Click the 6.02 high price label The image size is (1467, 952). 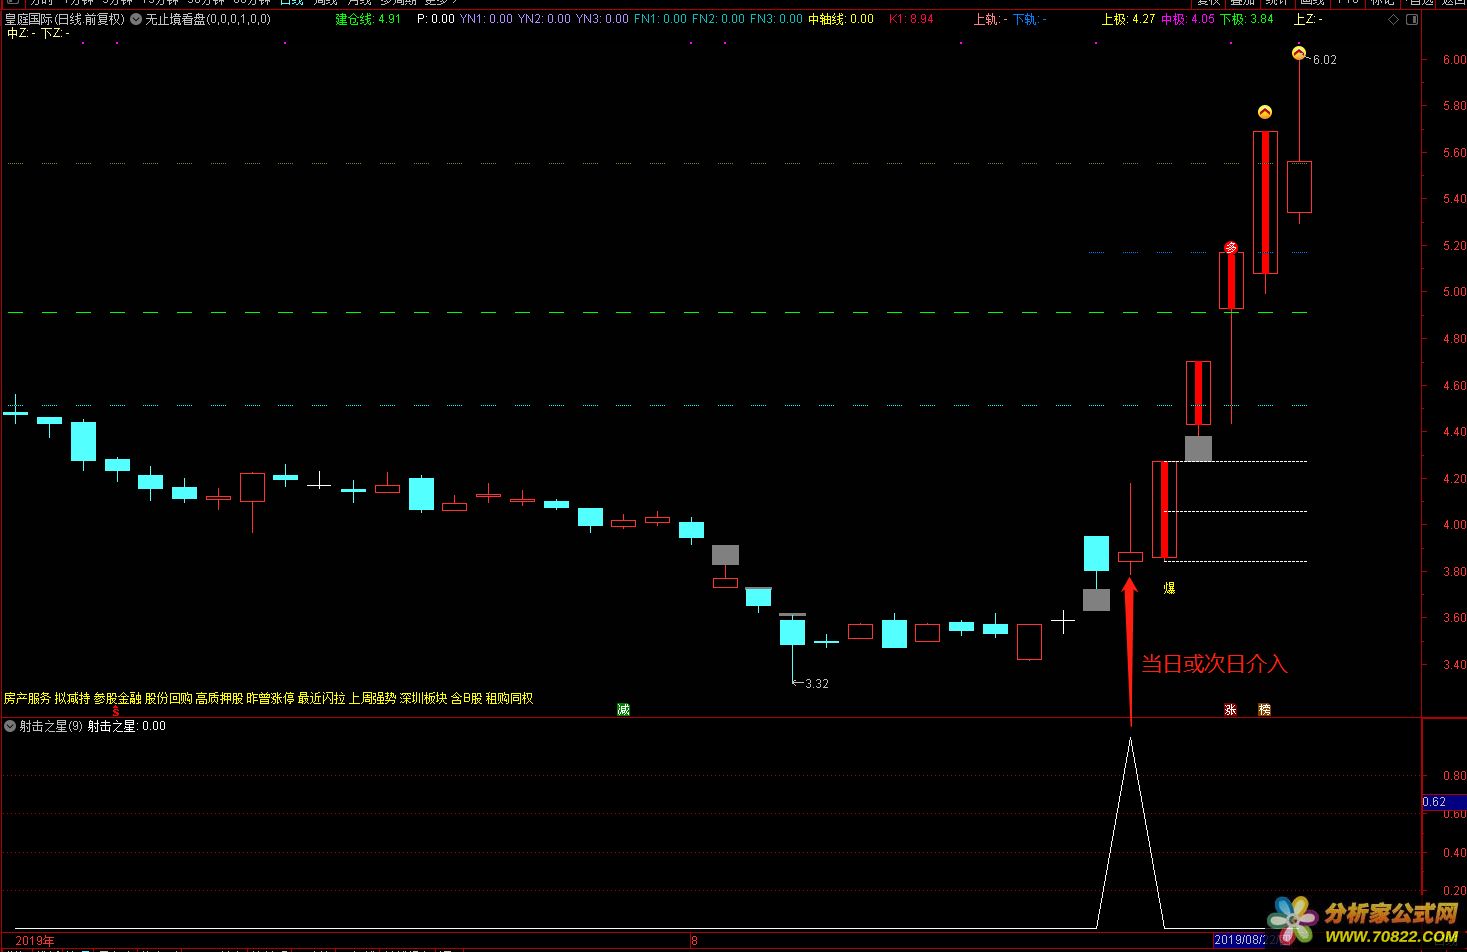point(1324,60)
